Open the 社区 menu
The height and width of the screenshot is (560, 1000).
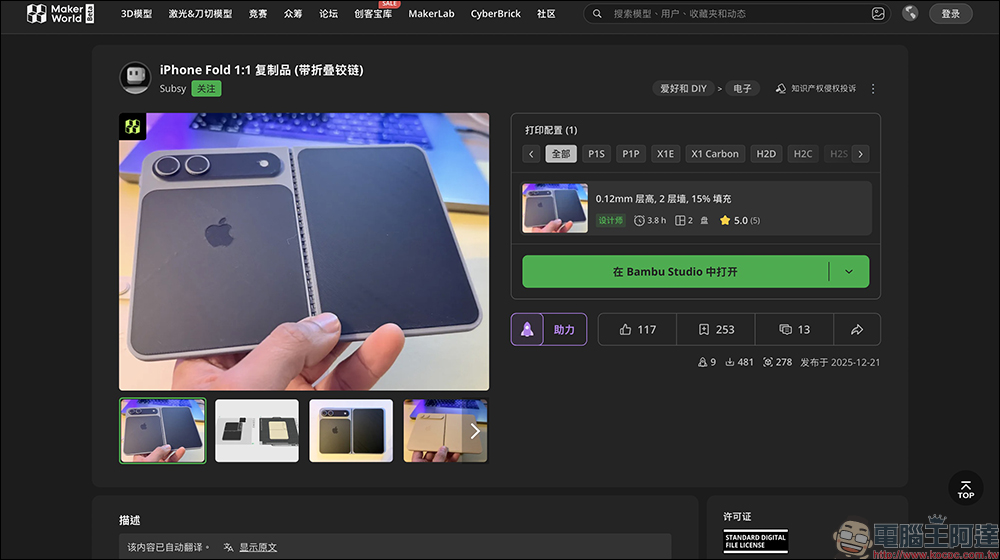pos(546,13)
